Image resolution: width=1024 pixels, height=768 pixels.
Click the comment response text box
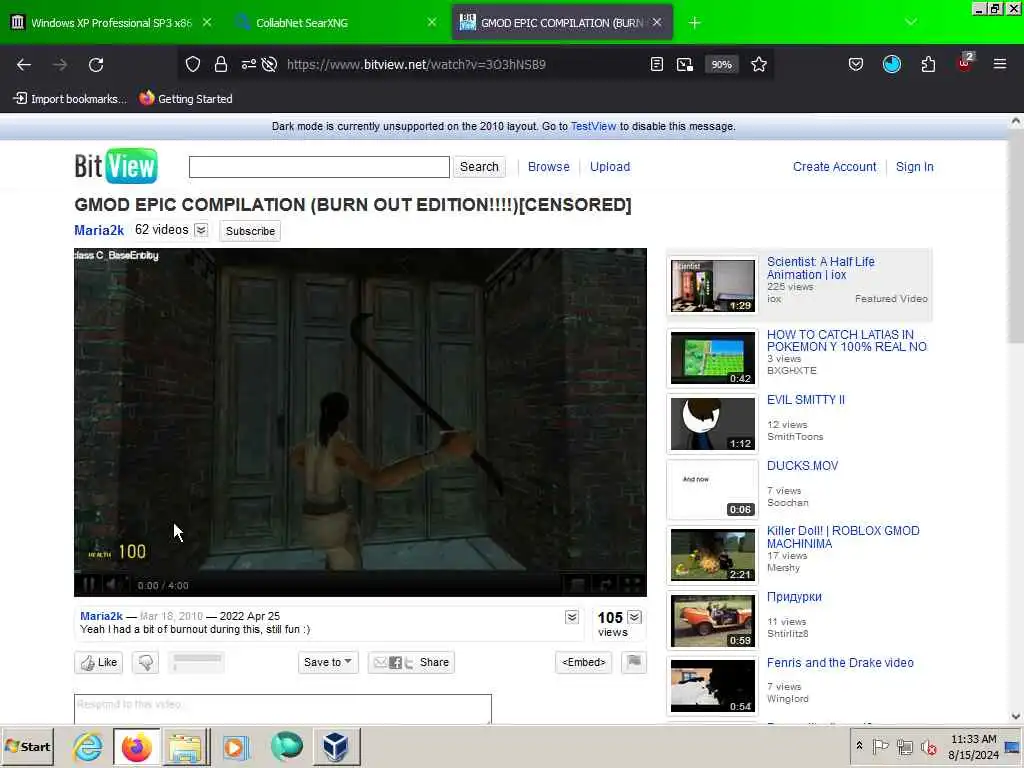283,709
